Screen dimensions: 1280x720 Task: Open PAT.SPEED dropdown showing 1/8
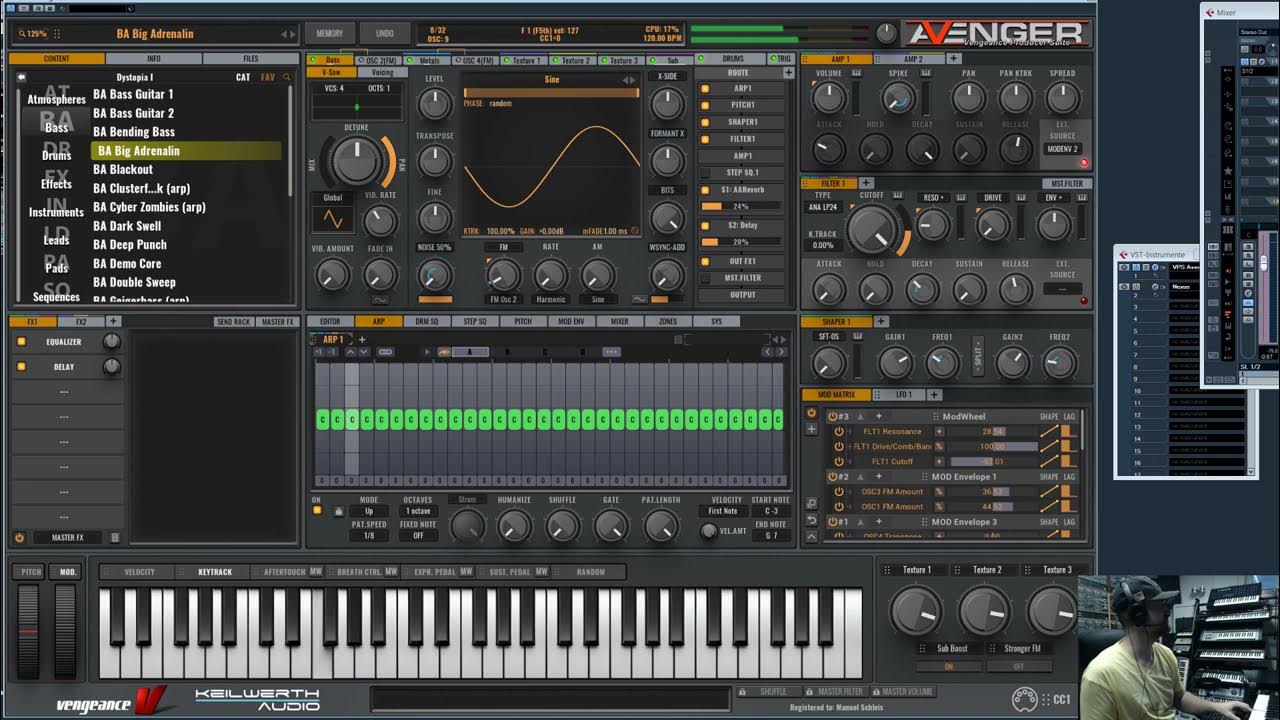369,535
